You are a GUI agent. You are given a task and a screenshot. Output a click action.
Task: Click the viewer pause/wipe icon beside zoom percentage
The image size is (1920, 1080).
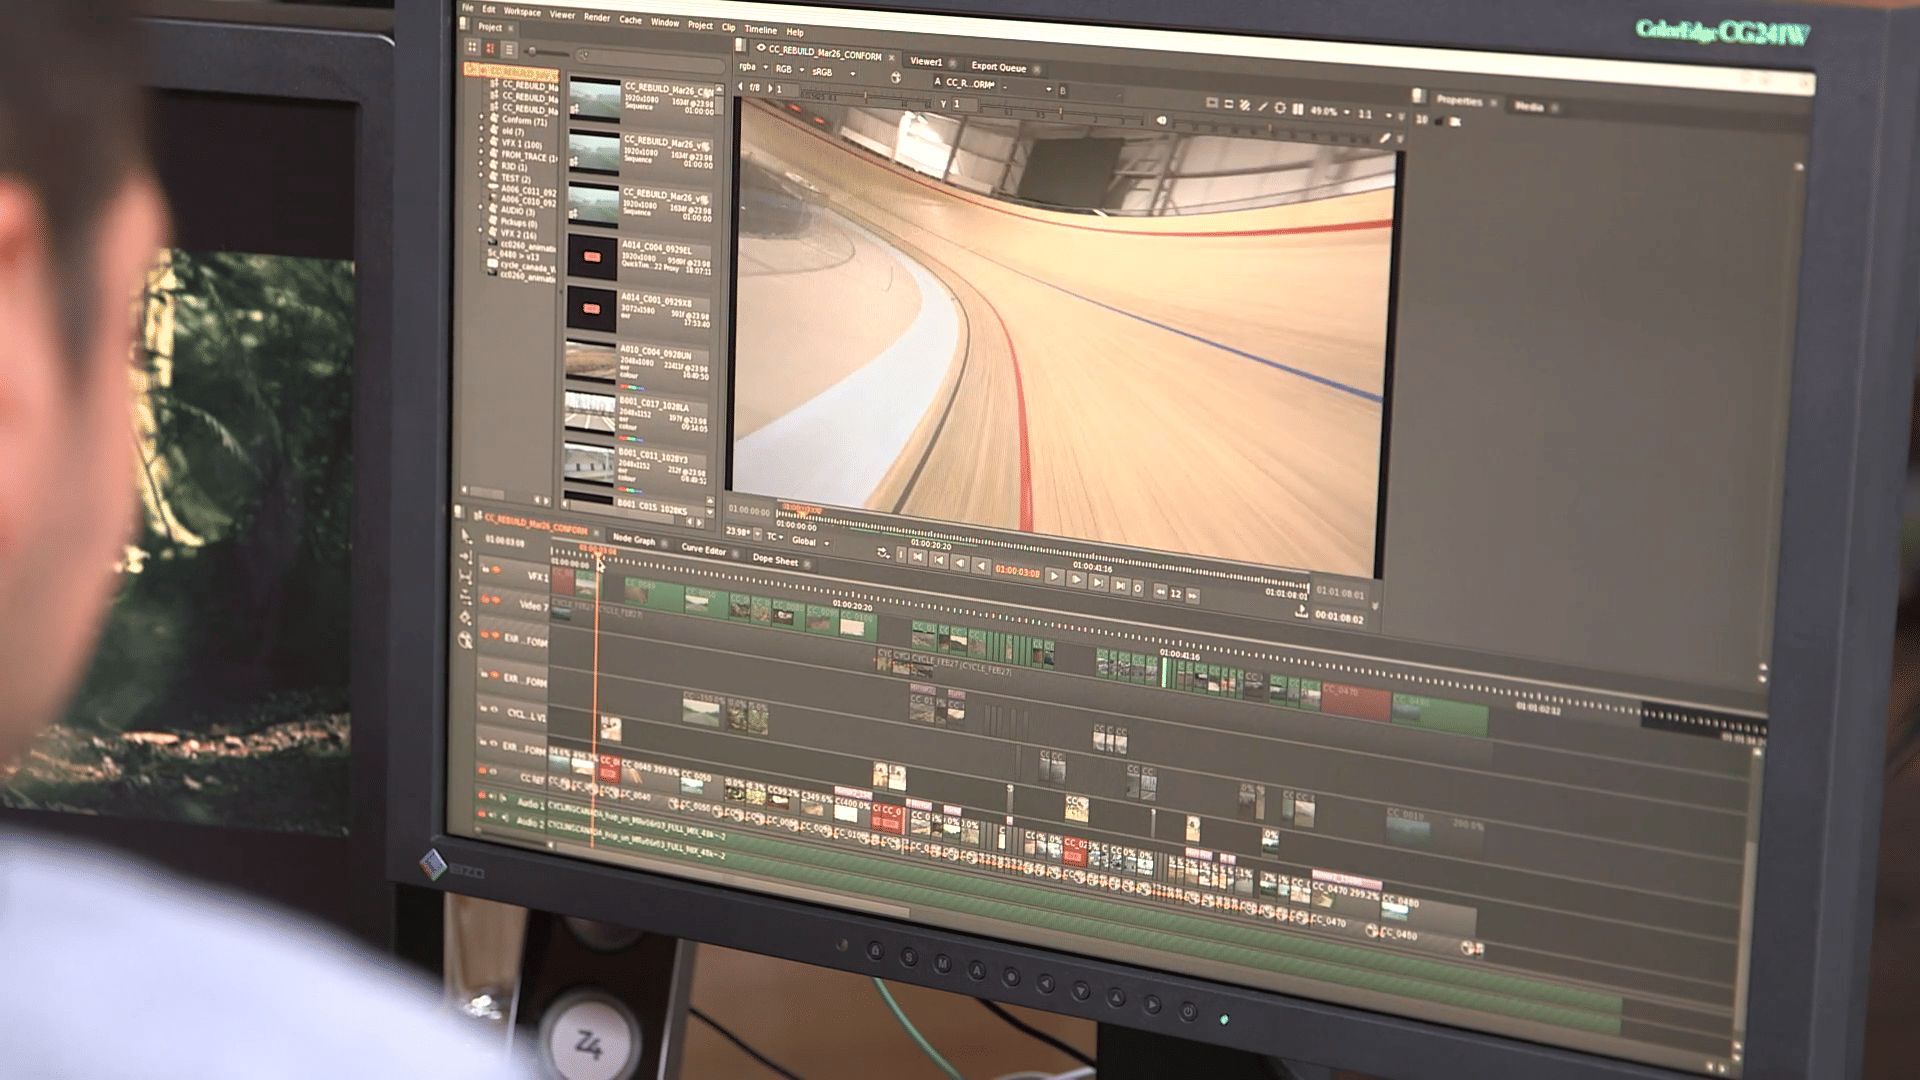coord(1297,108)
